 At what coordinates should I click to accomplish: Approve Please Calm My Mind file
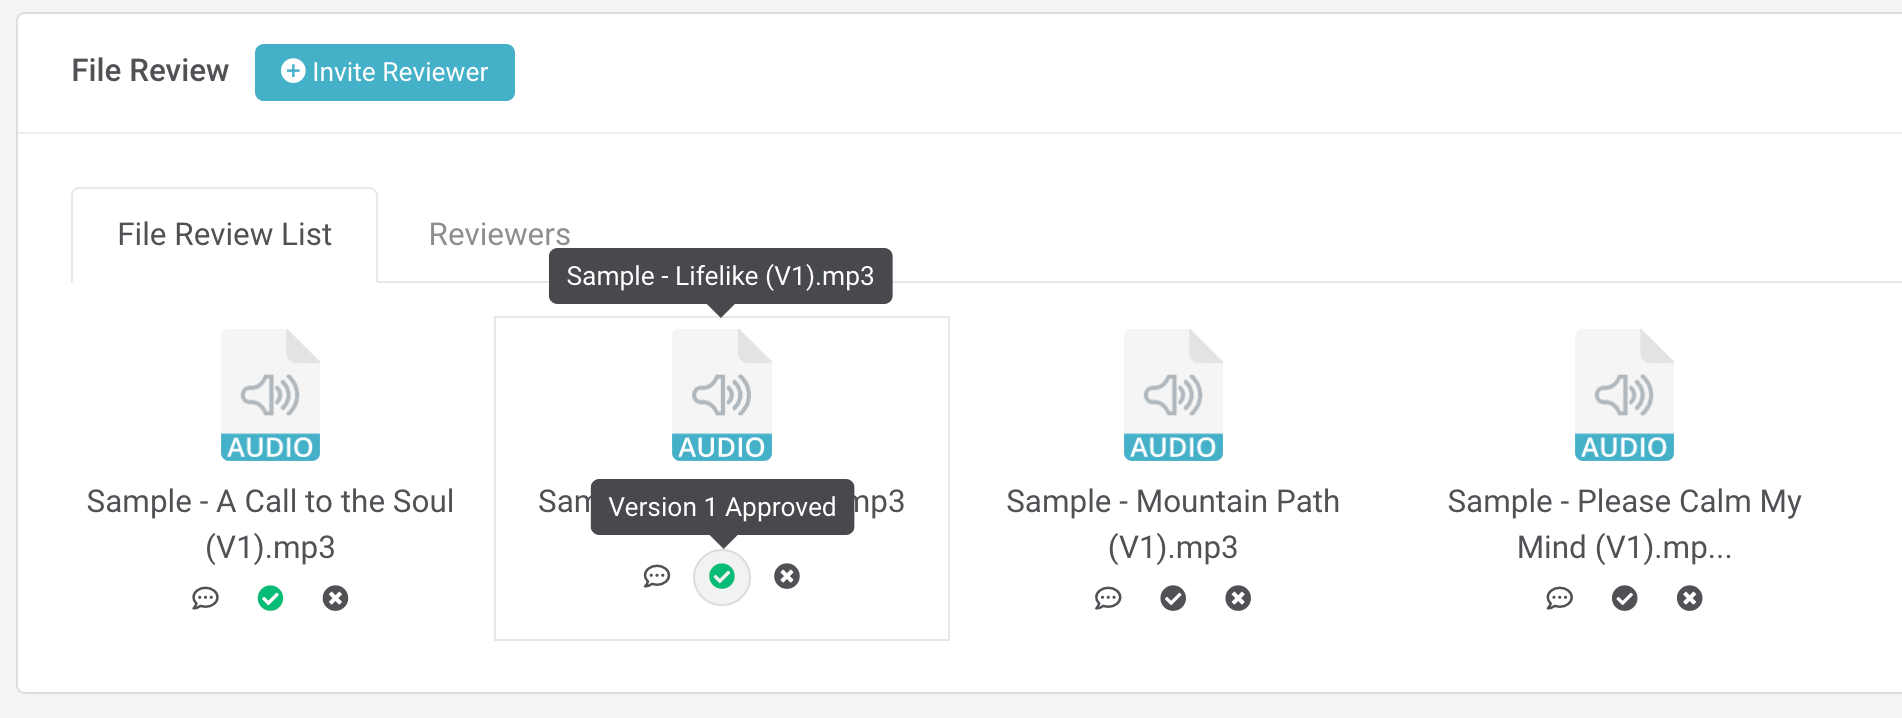(x=1624, y=598)
